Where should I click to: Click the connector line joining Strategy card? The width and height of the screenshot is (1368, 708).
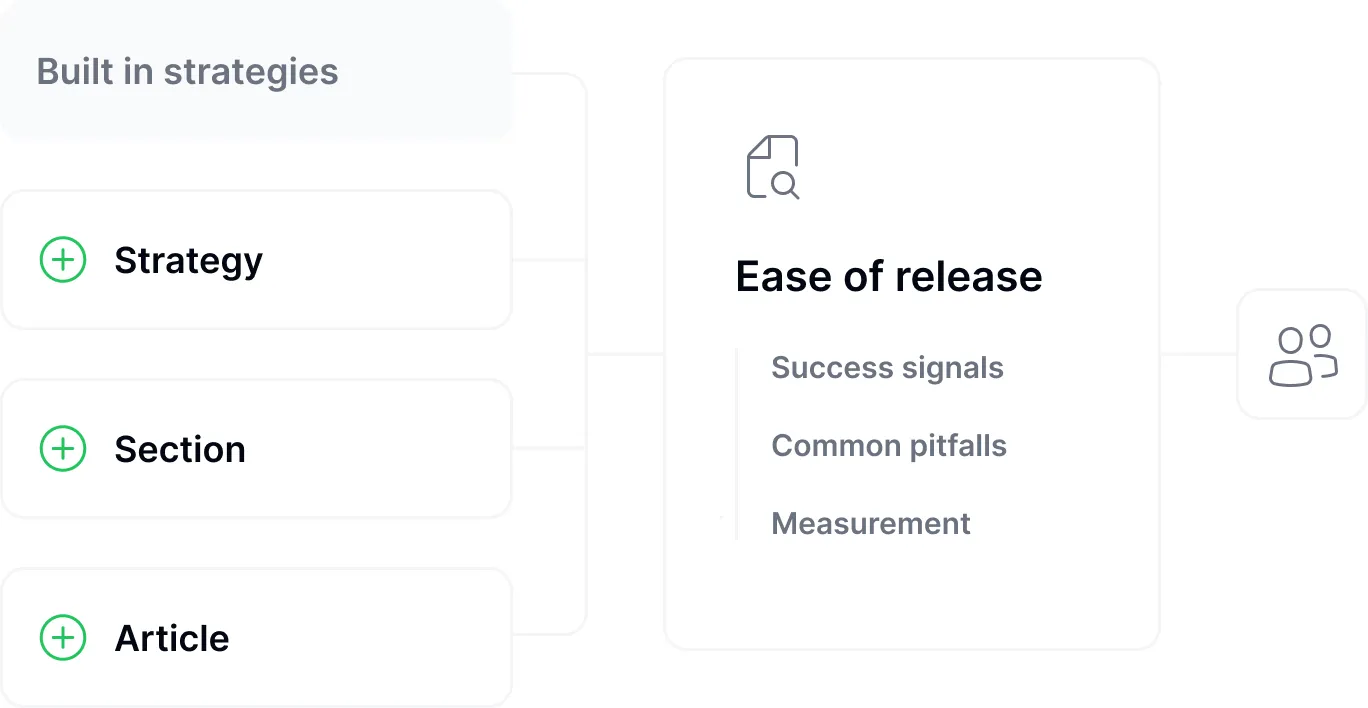pos(548,260)
